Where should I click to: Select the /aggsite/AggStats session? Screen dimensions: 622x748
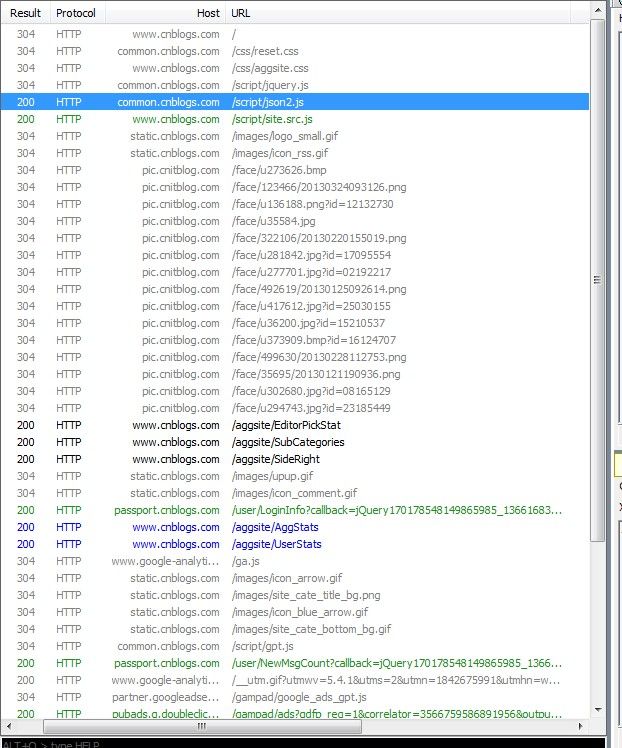click(295, 527)
